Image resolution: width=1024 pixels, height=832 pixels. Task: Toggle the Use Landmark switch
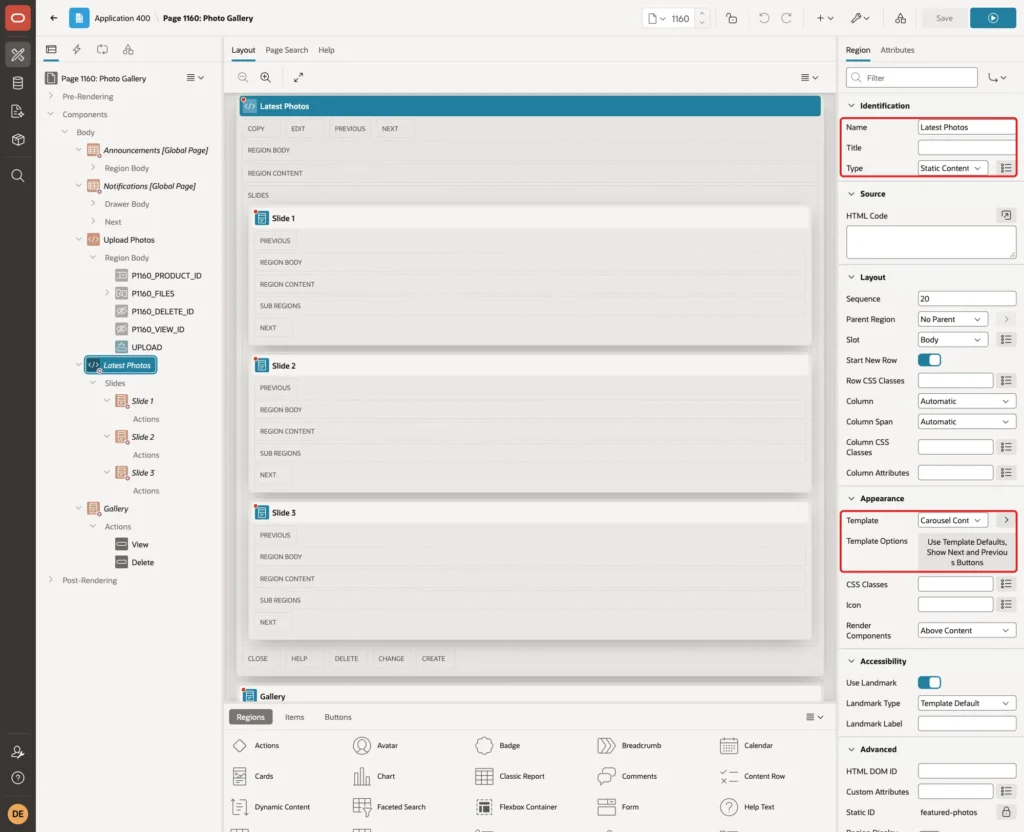coord(929,682)
